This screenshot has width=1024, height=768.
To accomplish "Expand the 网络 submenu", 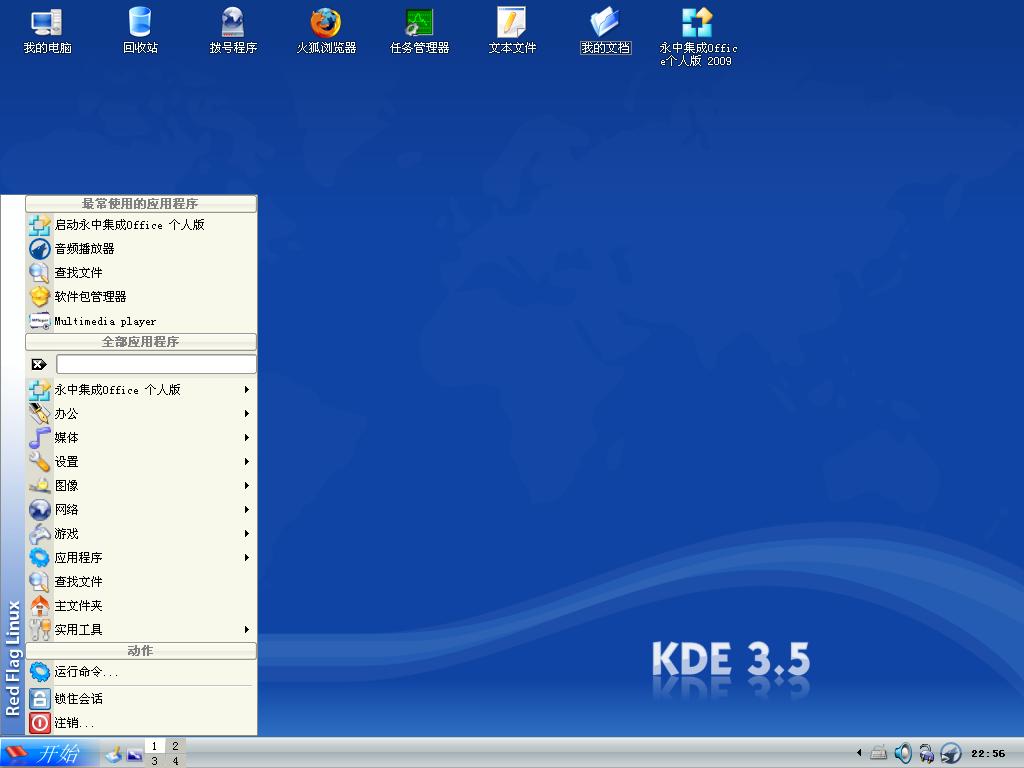I will (x=141, y=510).
